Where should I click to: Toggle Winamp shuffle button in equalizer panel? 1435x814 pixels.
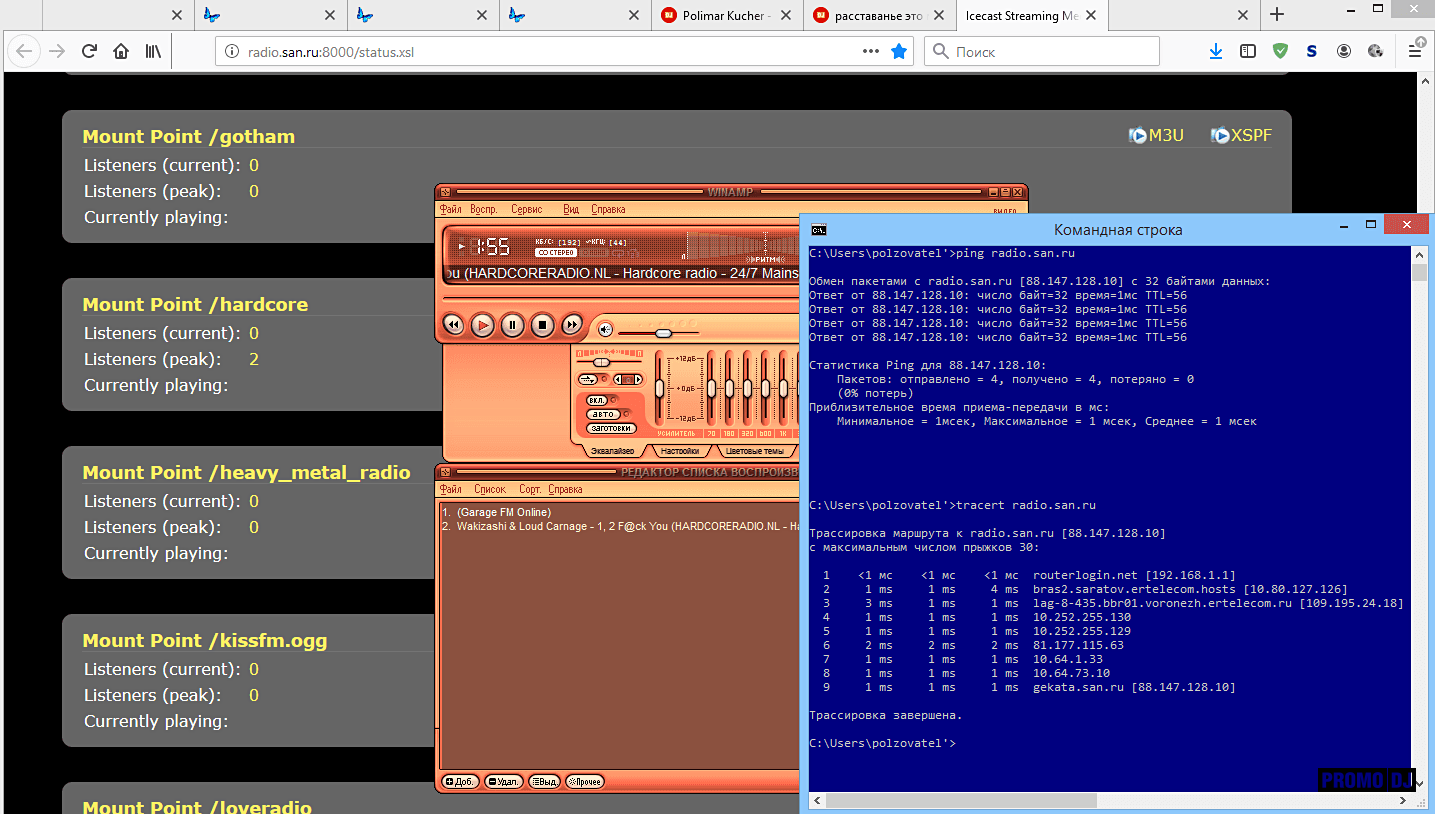(x=588, y=379)
